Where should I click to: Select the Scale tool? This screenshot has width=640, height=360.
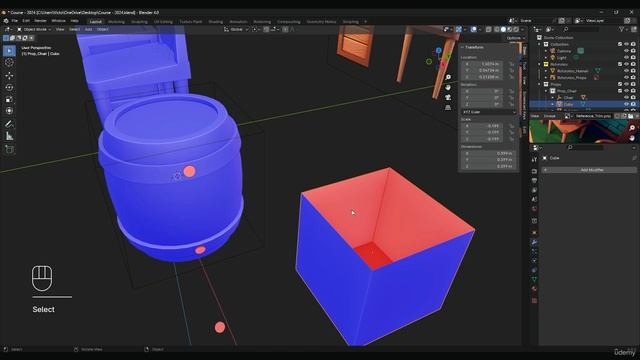pos(9,99)
